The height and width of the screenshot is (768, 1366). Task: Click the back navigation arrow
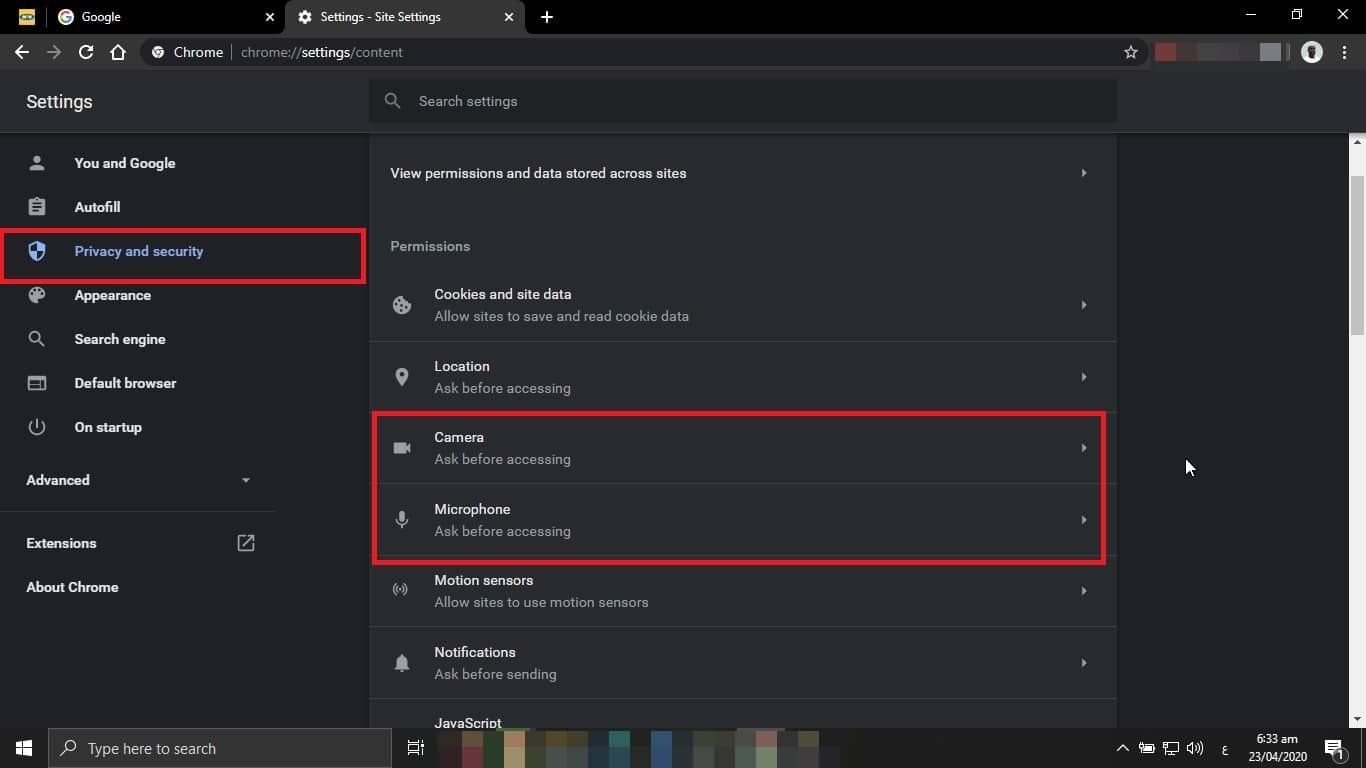tap(22, 52)
